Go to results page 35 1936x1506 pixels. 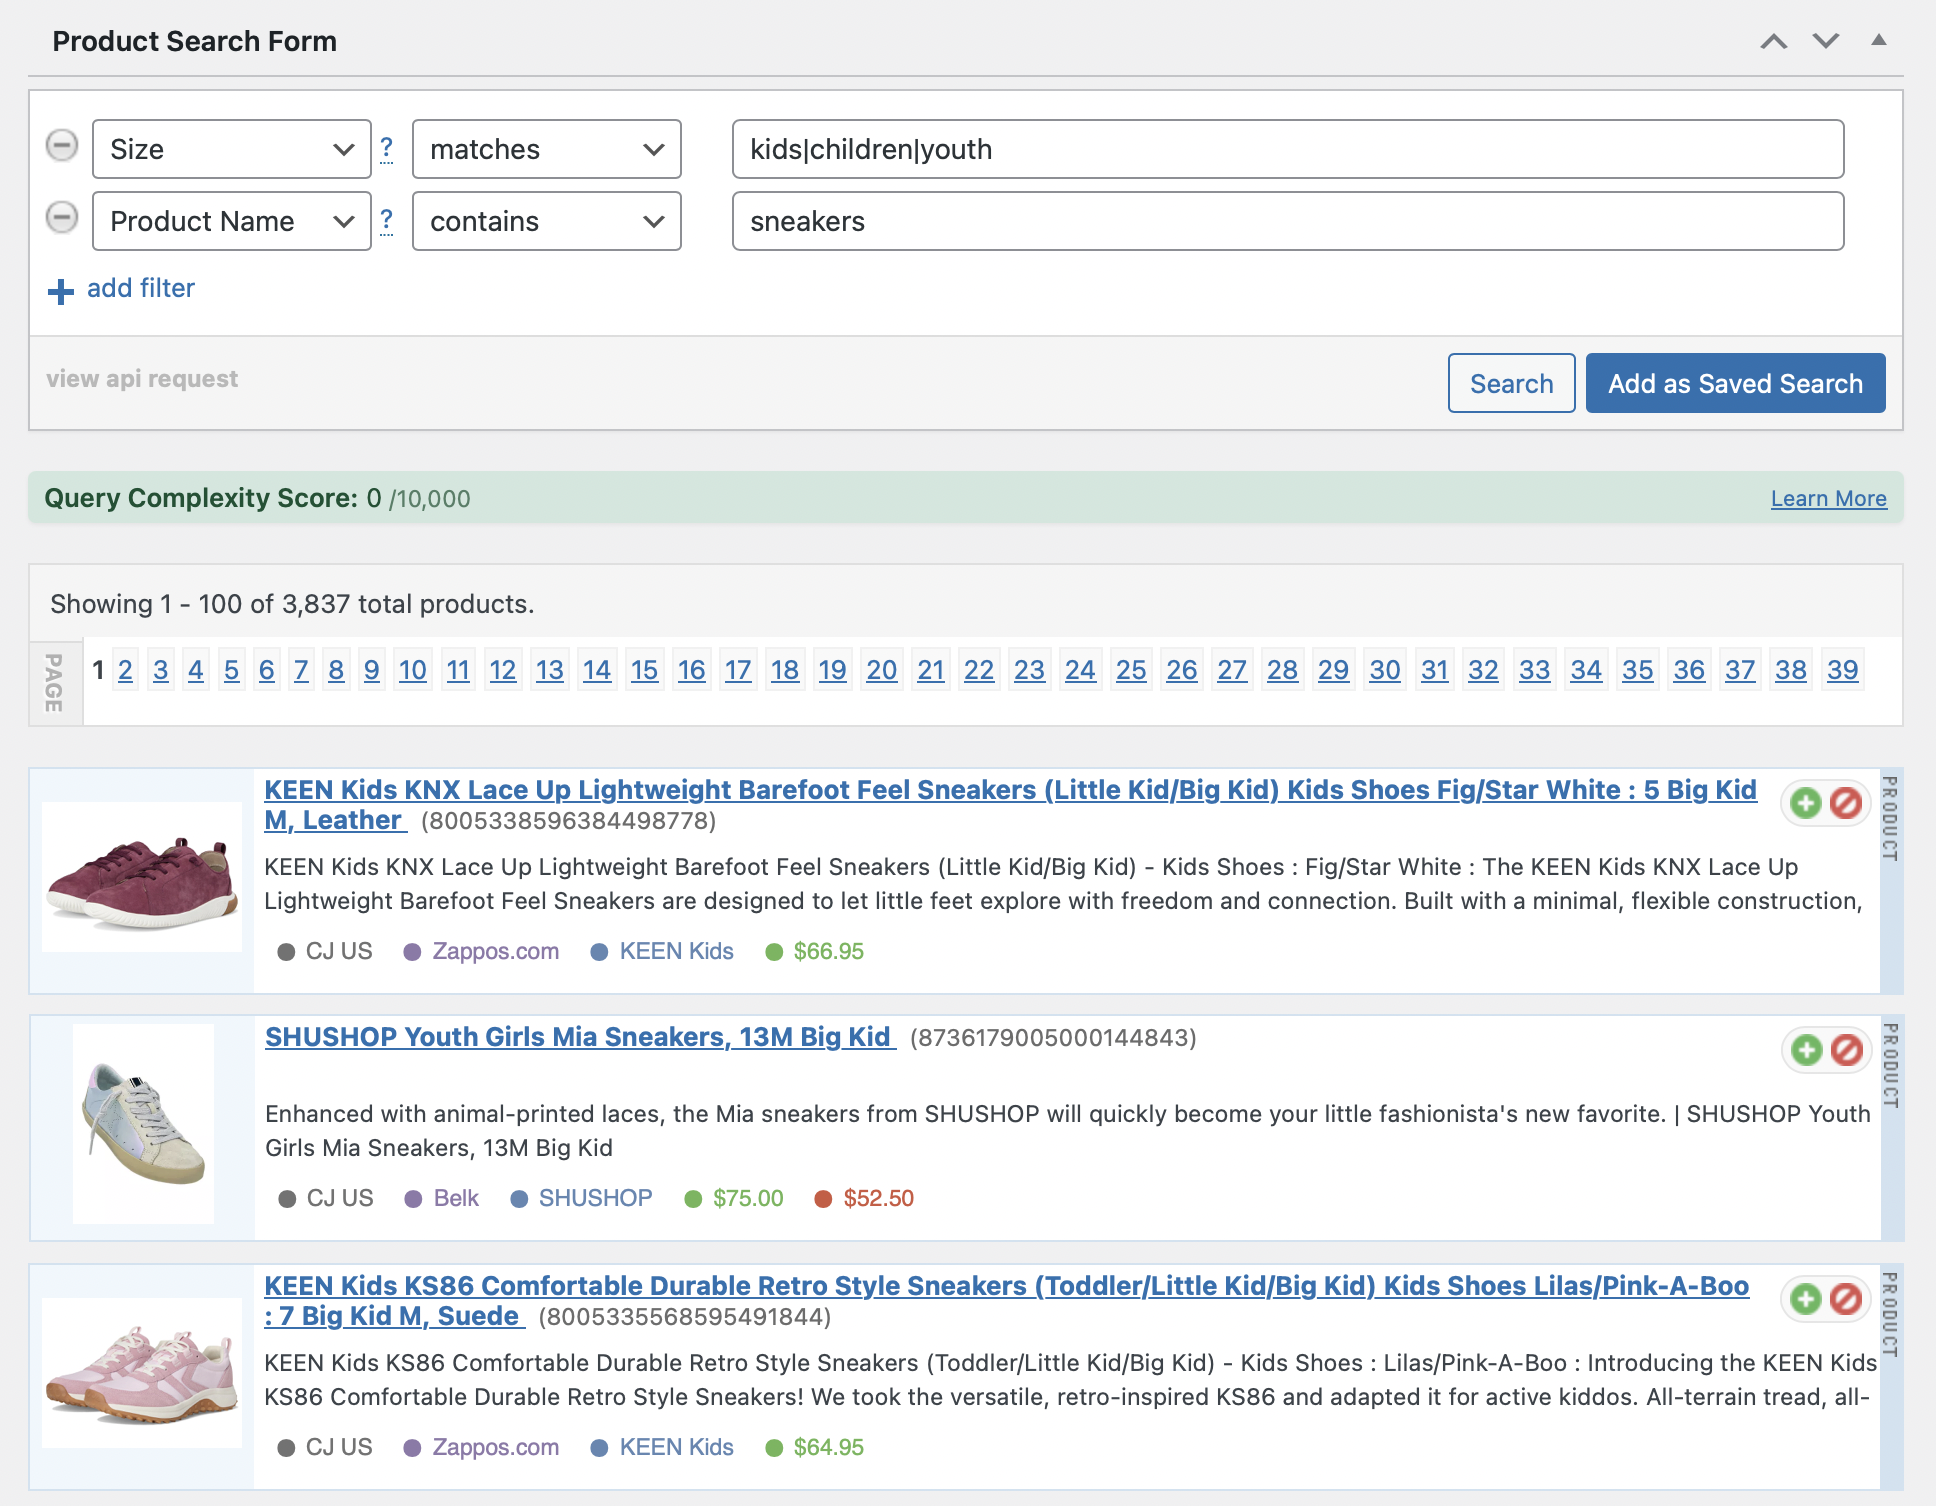click(1638, 670)
